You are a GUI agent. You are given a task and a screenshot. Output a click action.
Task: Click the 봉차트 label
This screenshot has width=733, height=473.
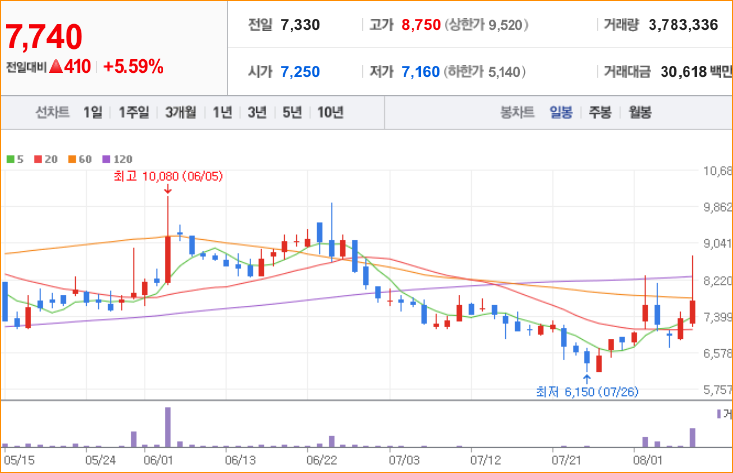pyautogui.click(x=517, y=112)
